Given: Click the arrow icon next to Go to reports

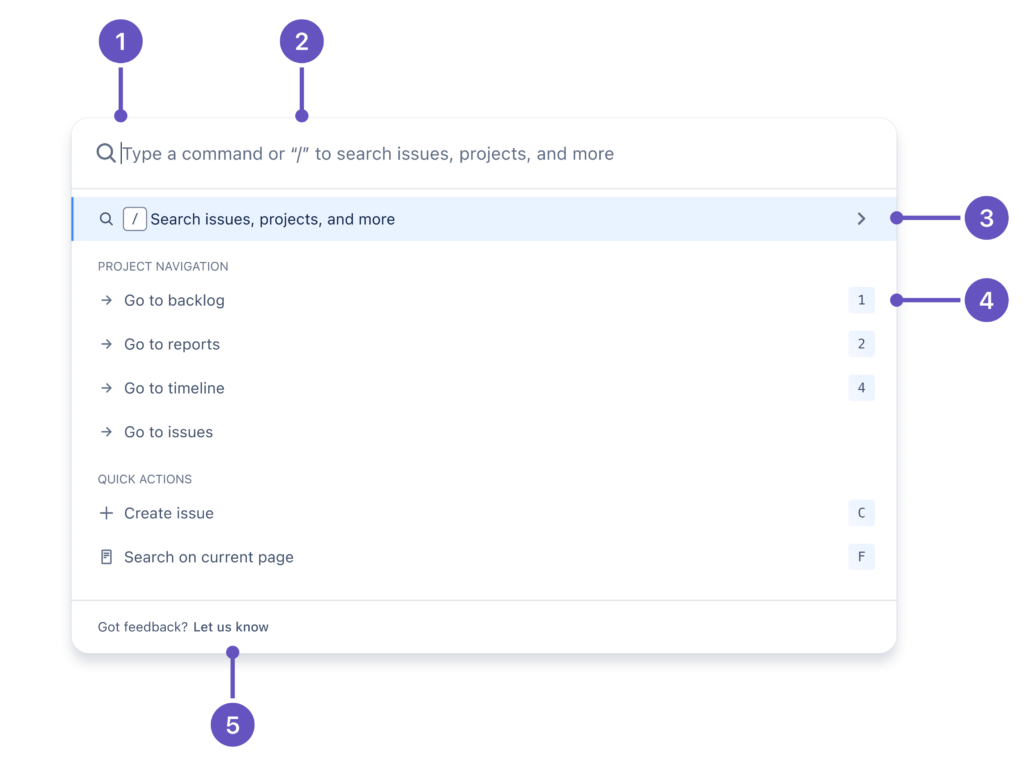Looking at the screenshot, I should 107,344.
